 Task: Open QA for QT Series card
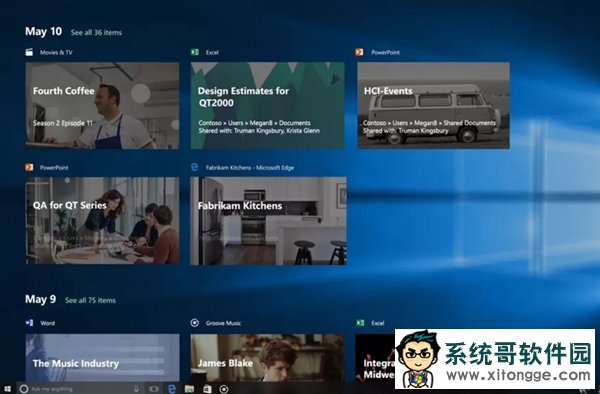102,221
